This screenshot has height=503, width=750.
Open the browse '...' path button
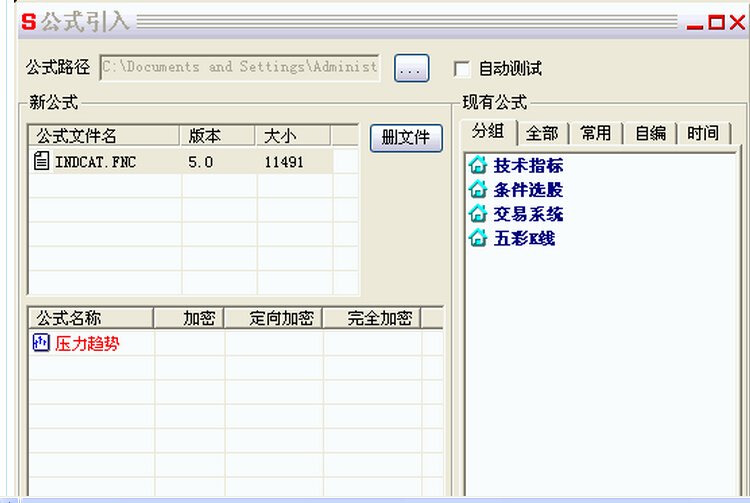click(x=411, y=68)
